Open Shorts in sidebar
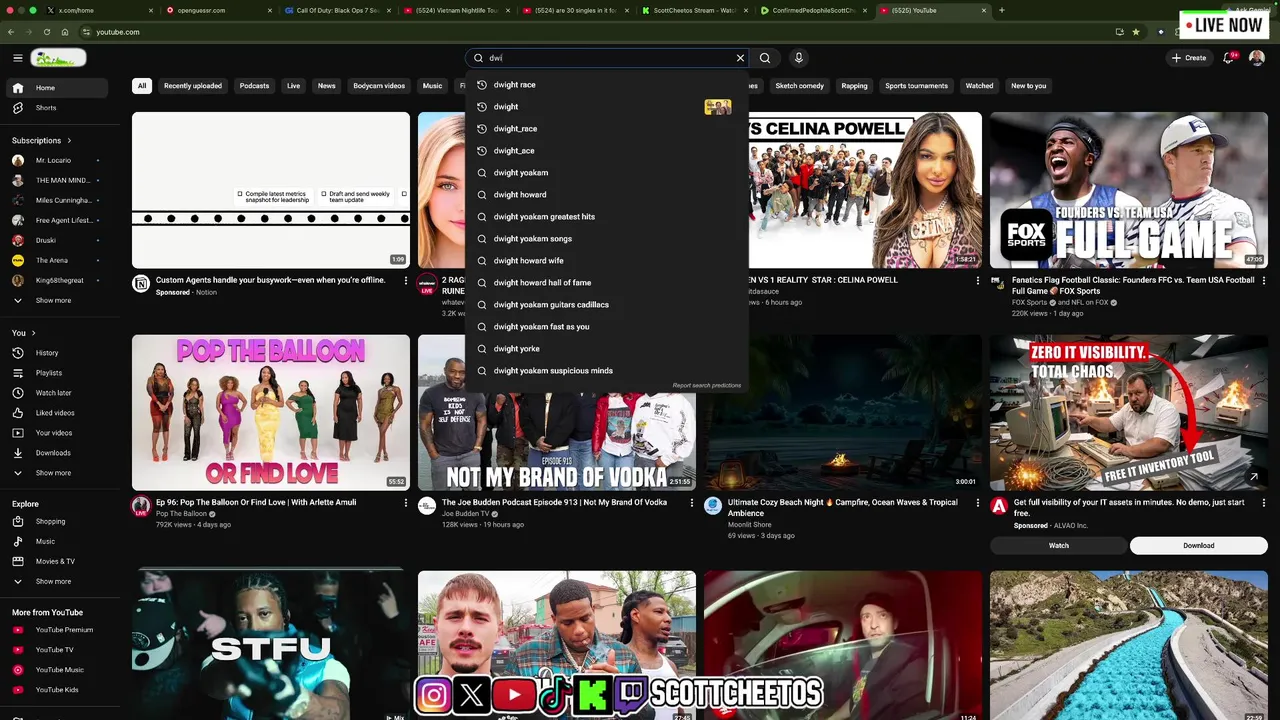This screenshot has height=720, width=1280. [58, 108]
